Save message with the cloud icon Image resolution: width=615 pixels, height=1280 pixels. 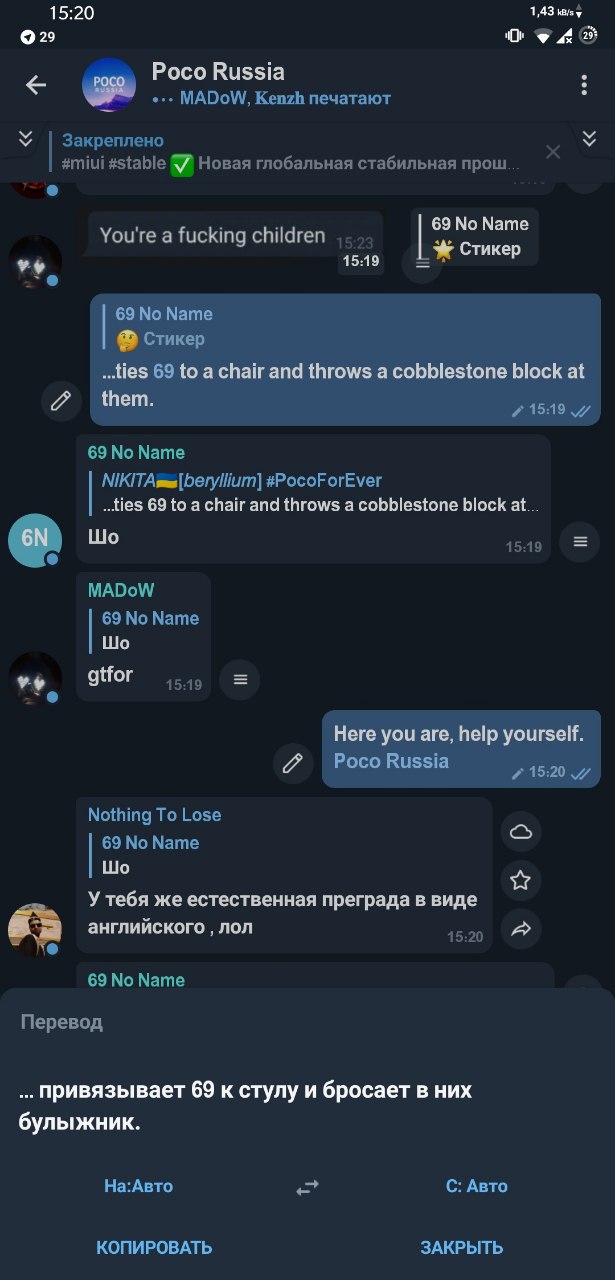[521, 832]
